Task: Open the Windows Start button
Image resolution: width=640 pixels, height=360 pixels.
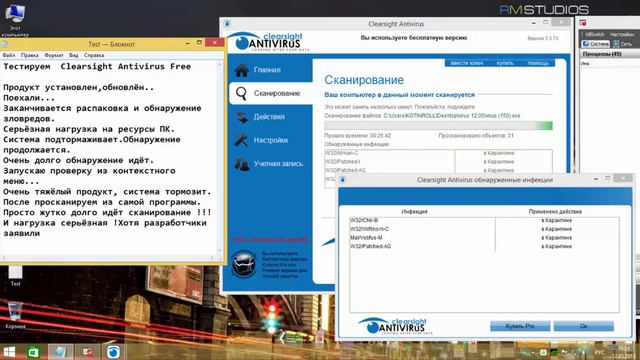Action: (9, 352)
